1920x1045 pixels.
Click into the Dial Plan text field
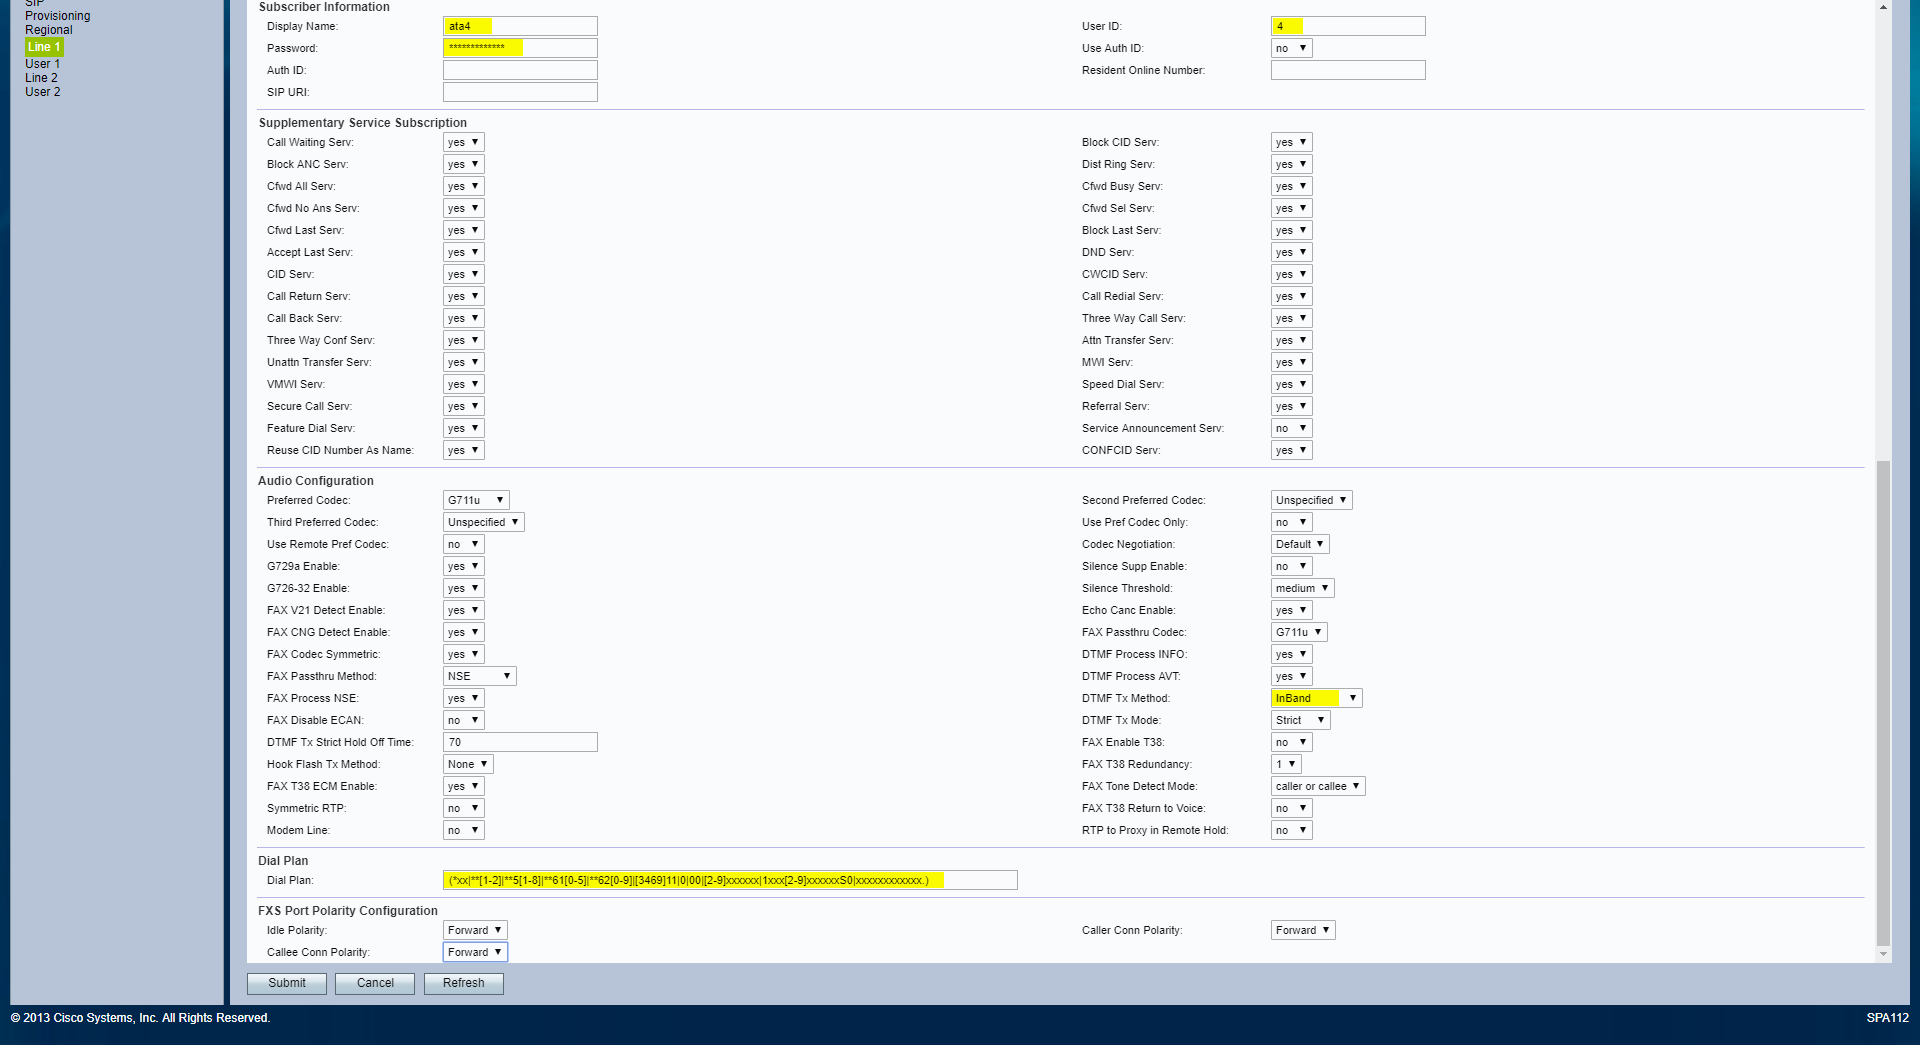pos(729,880)
